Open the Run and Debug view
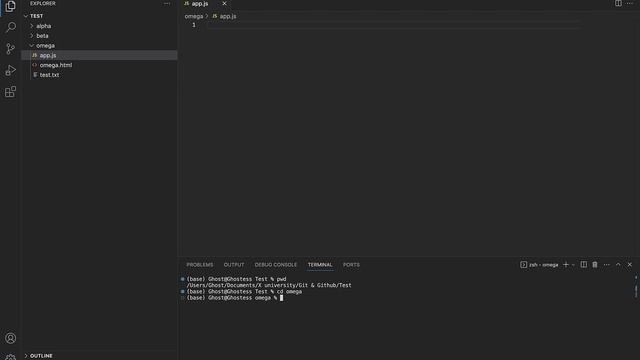This screenshot has height=360, width=640. (11, 70)
